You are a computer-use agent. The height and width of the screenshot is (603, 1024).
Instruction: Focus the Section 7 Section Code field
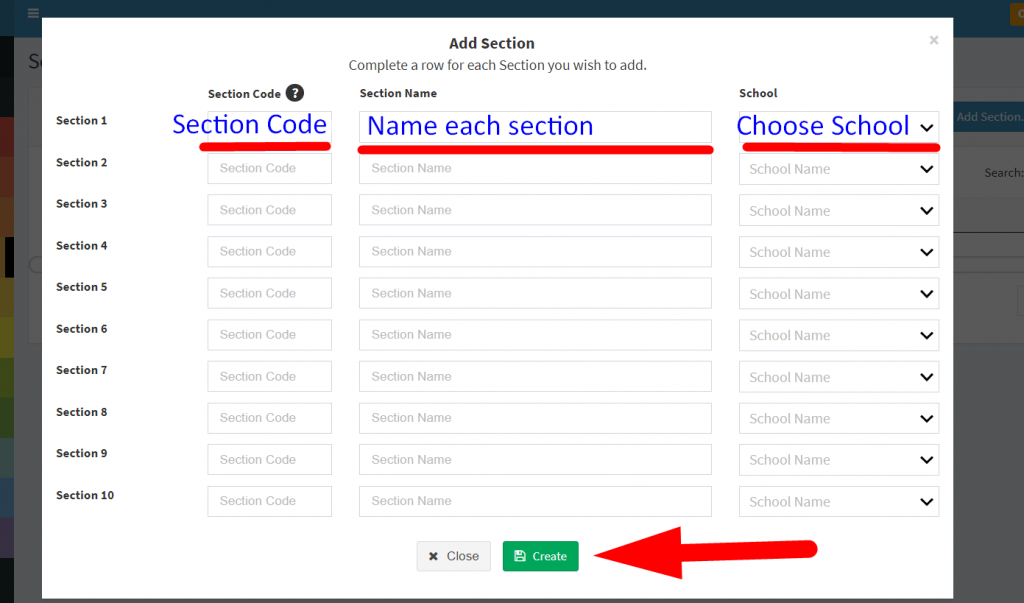tap(269, 376)
